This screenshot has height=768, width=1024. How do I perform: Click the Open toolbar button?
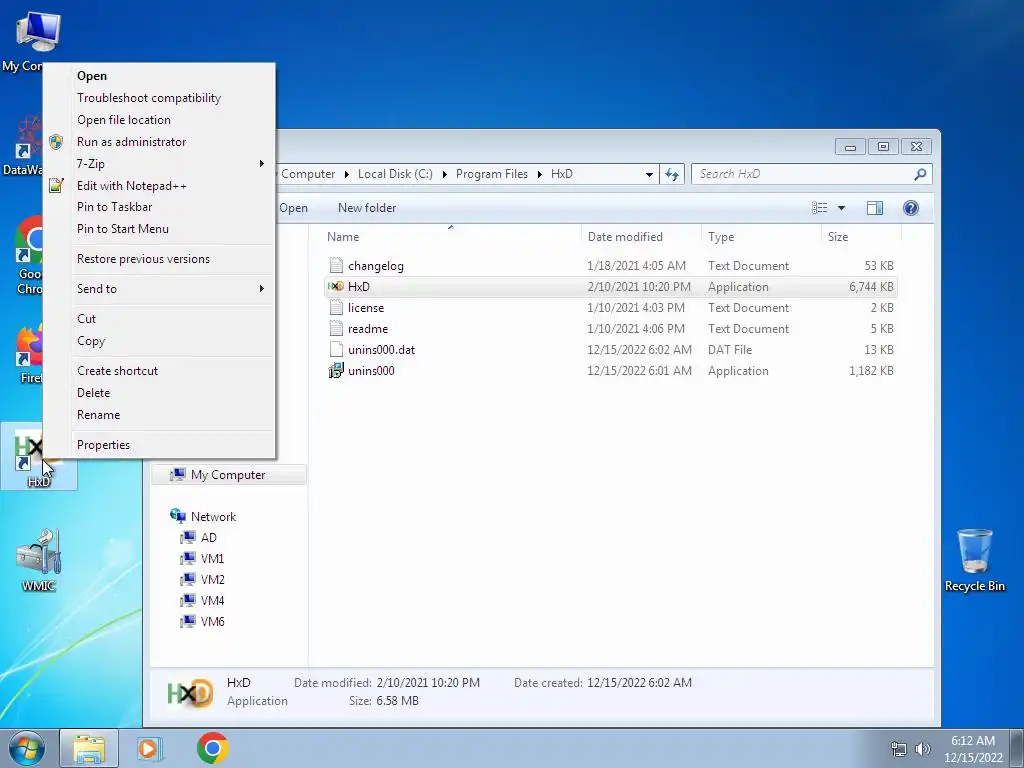tap(293, 208)
